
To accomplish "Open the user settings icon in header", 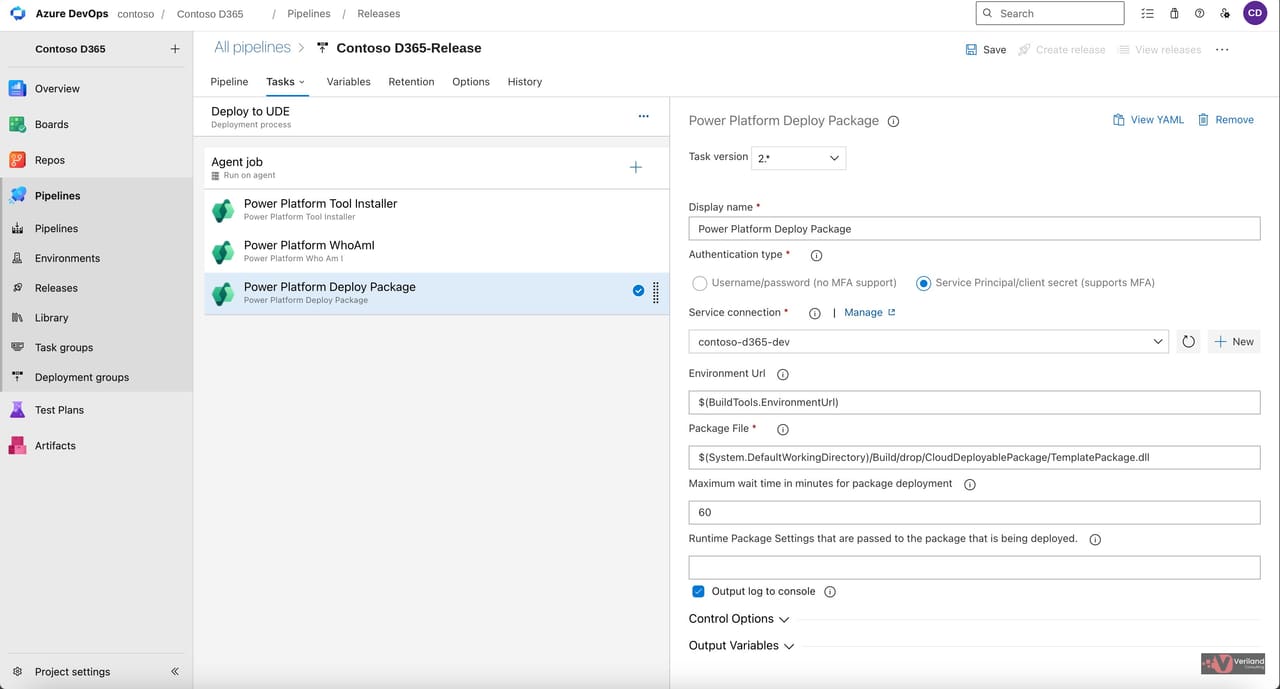I will (x=1225, y=13).
